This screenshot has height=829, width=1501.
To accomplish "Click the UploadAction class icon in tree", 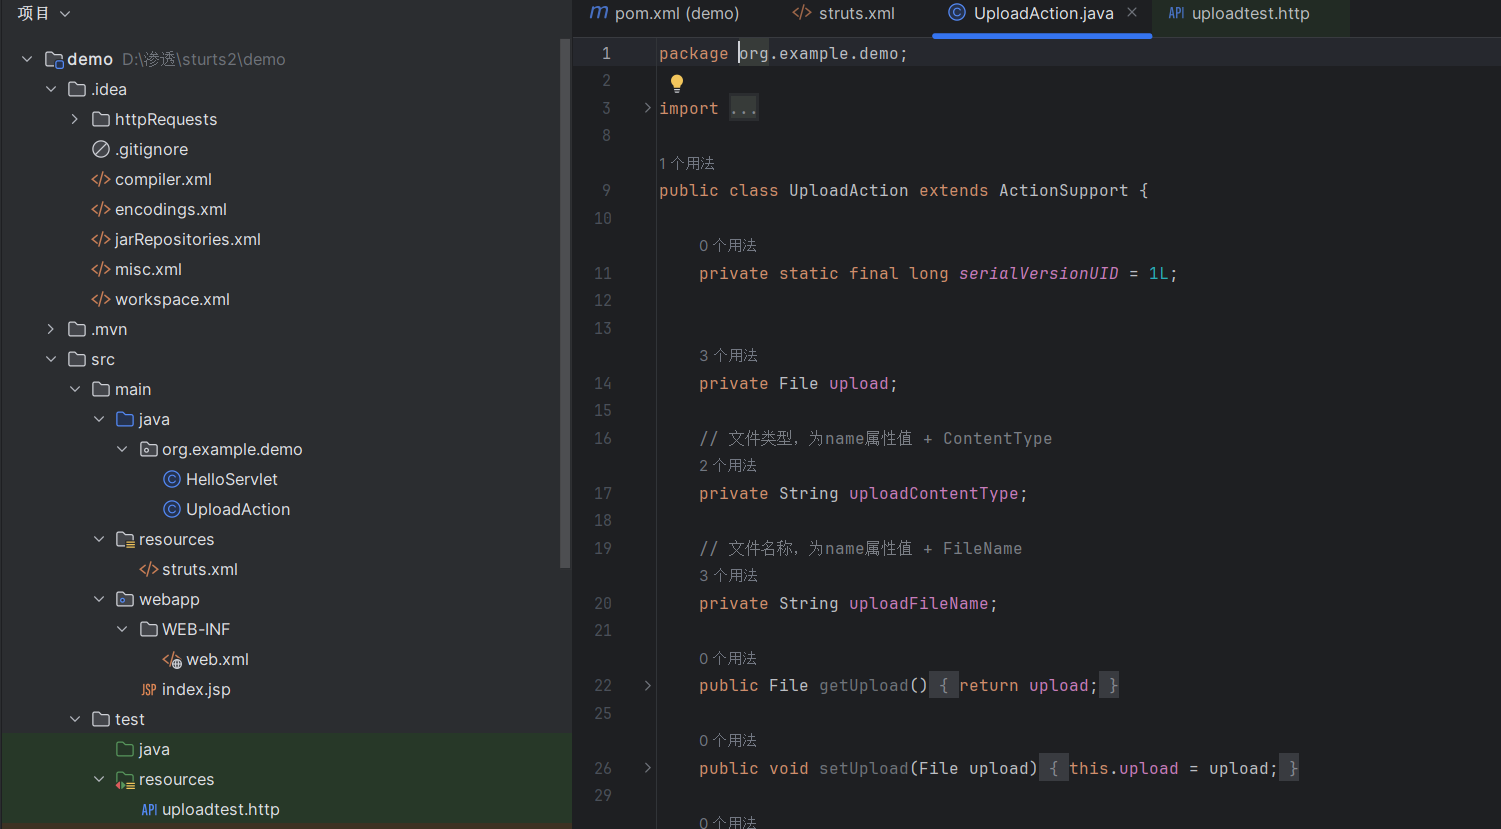I will pos(172,509).
